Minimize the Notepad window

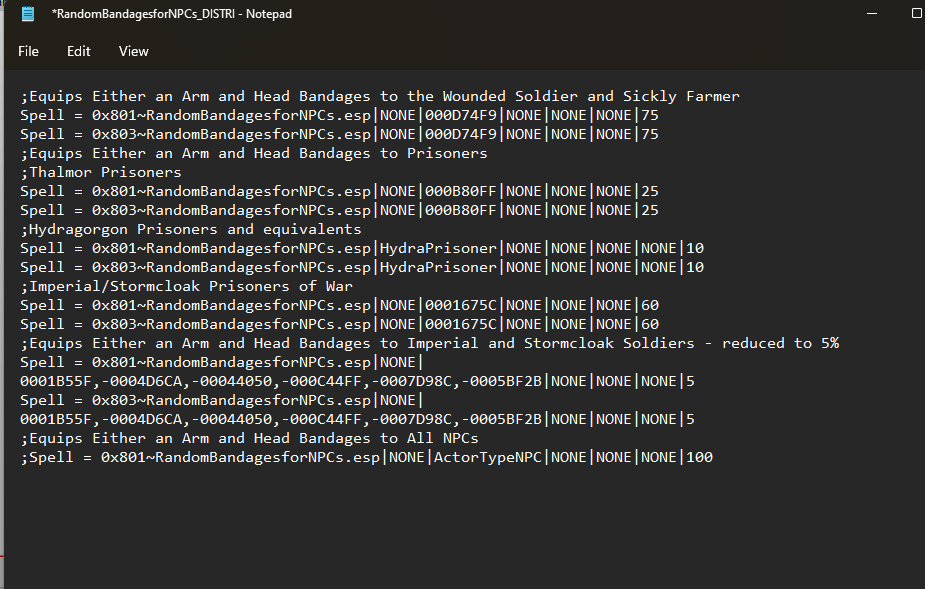pyautogui.click(x=872, y=14)
